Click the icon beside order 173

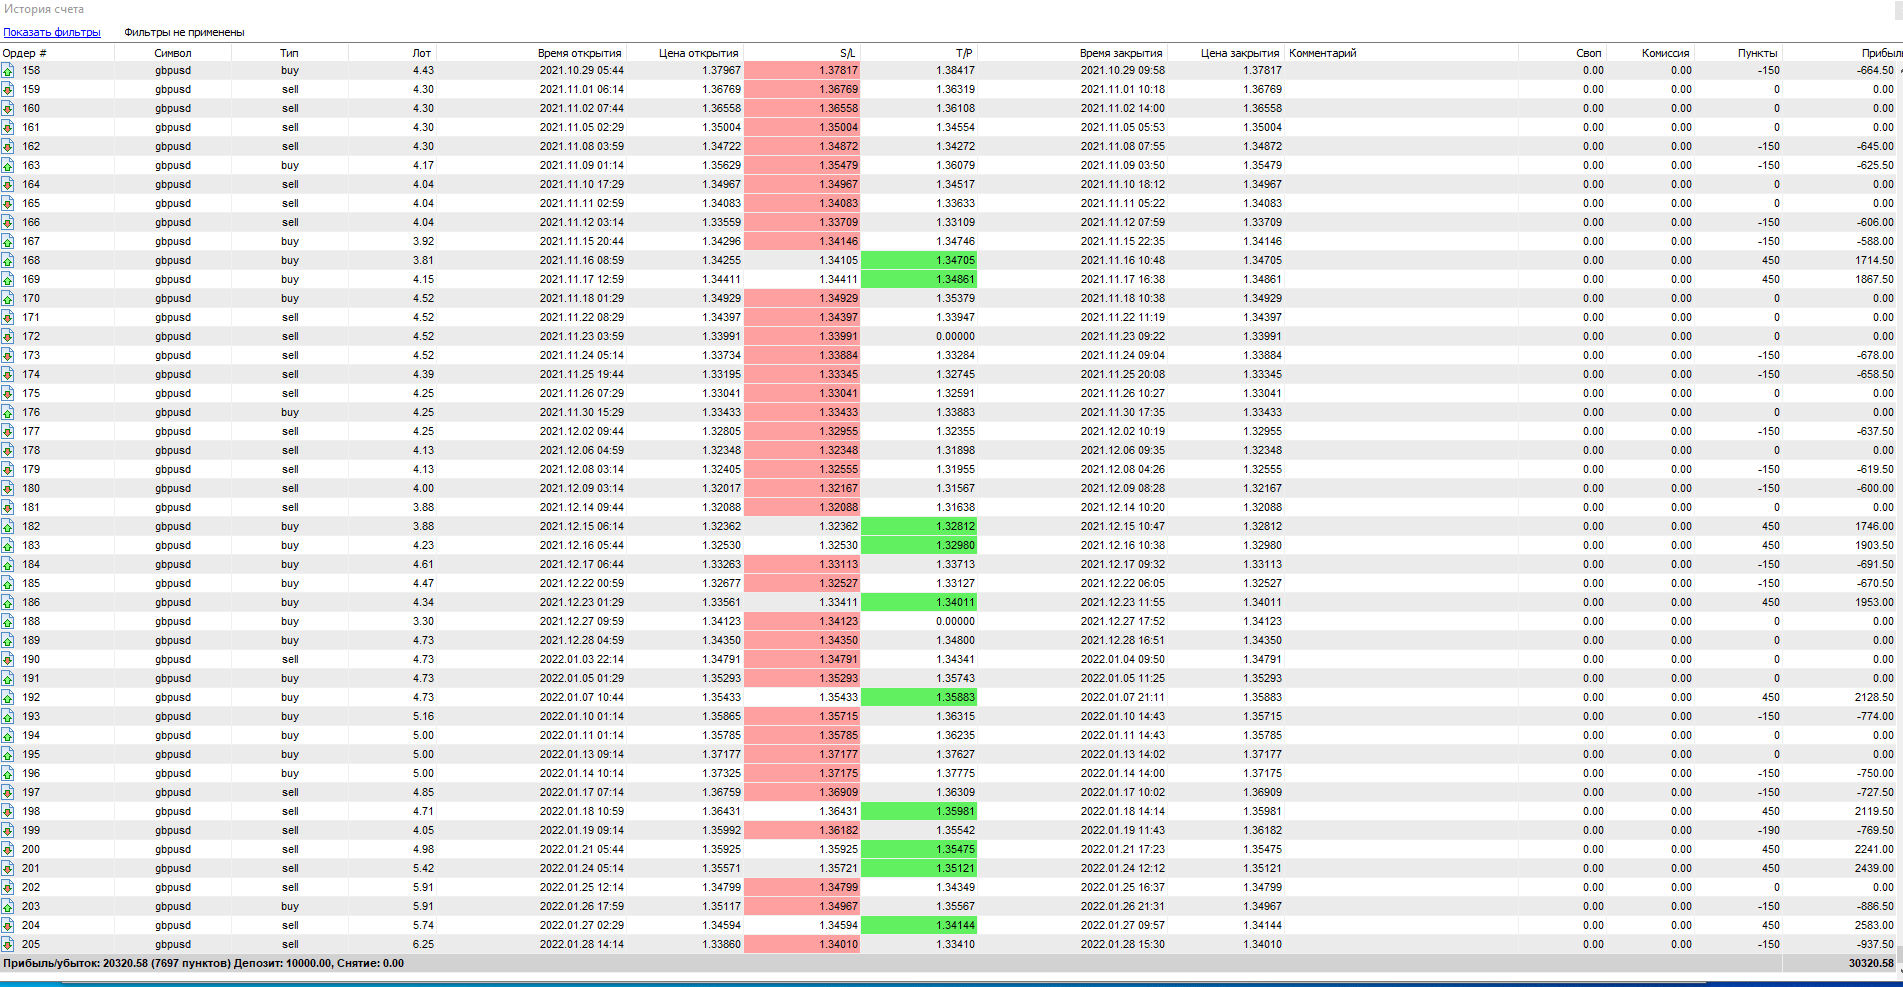[8, 356]
